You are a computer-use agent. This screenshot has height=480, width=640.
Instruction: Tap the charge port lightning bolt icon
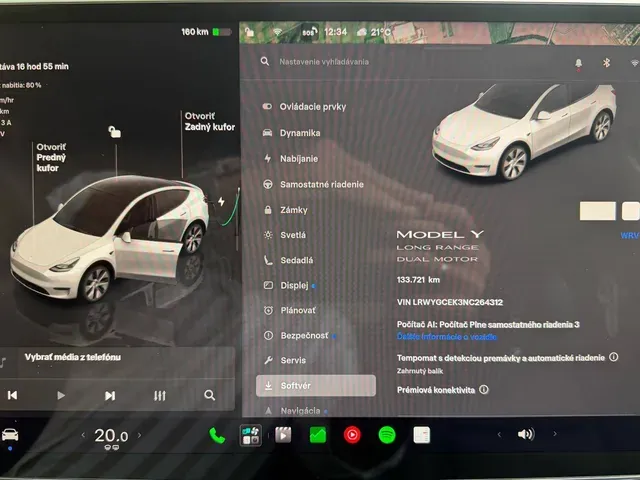click(221, 202)
